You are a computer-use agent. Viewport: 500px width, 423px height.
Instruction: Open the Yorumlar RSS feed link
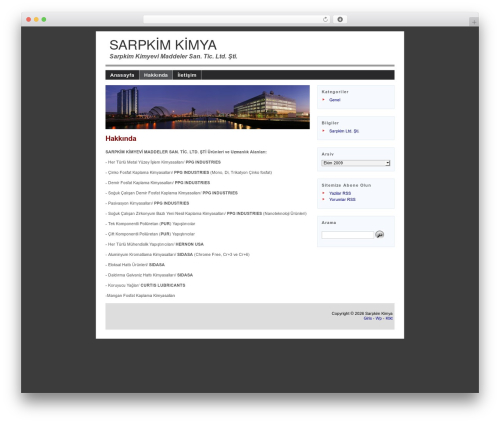pyautogui.click(x=342, y=199)
